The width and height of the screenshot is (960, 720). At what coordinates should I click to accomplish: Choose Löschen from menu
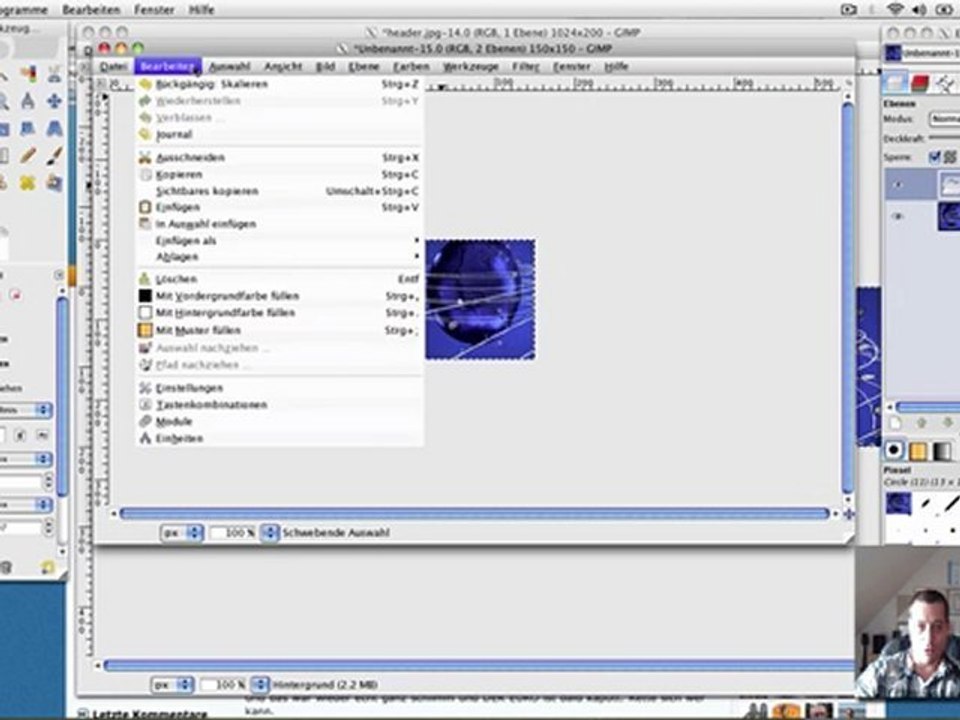(x=279, y=279)
